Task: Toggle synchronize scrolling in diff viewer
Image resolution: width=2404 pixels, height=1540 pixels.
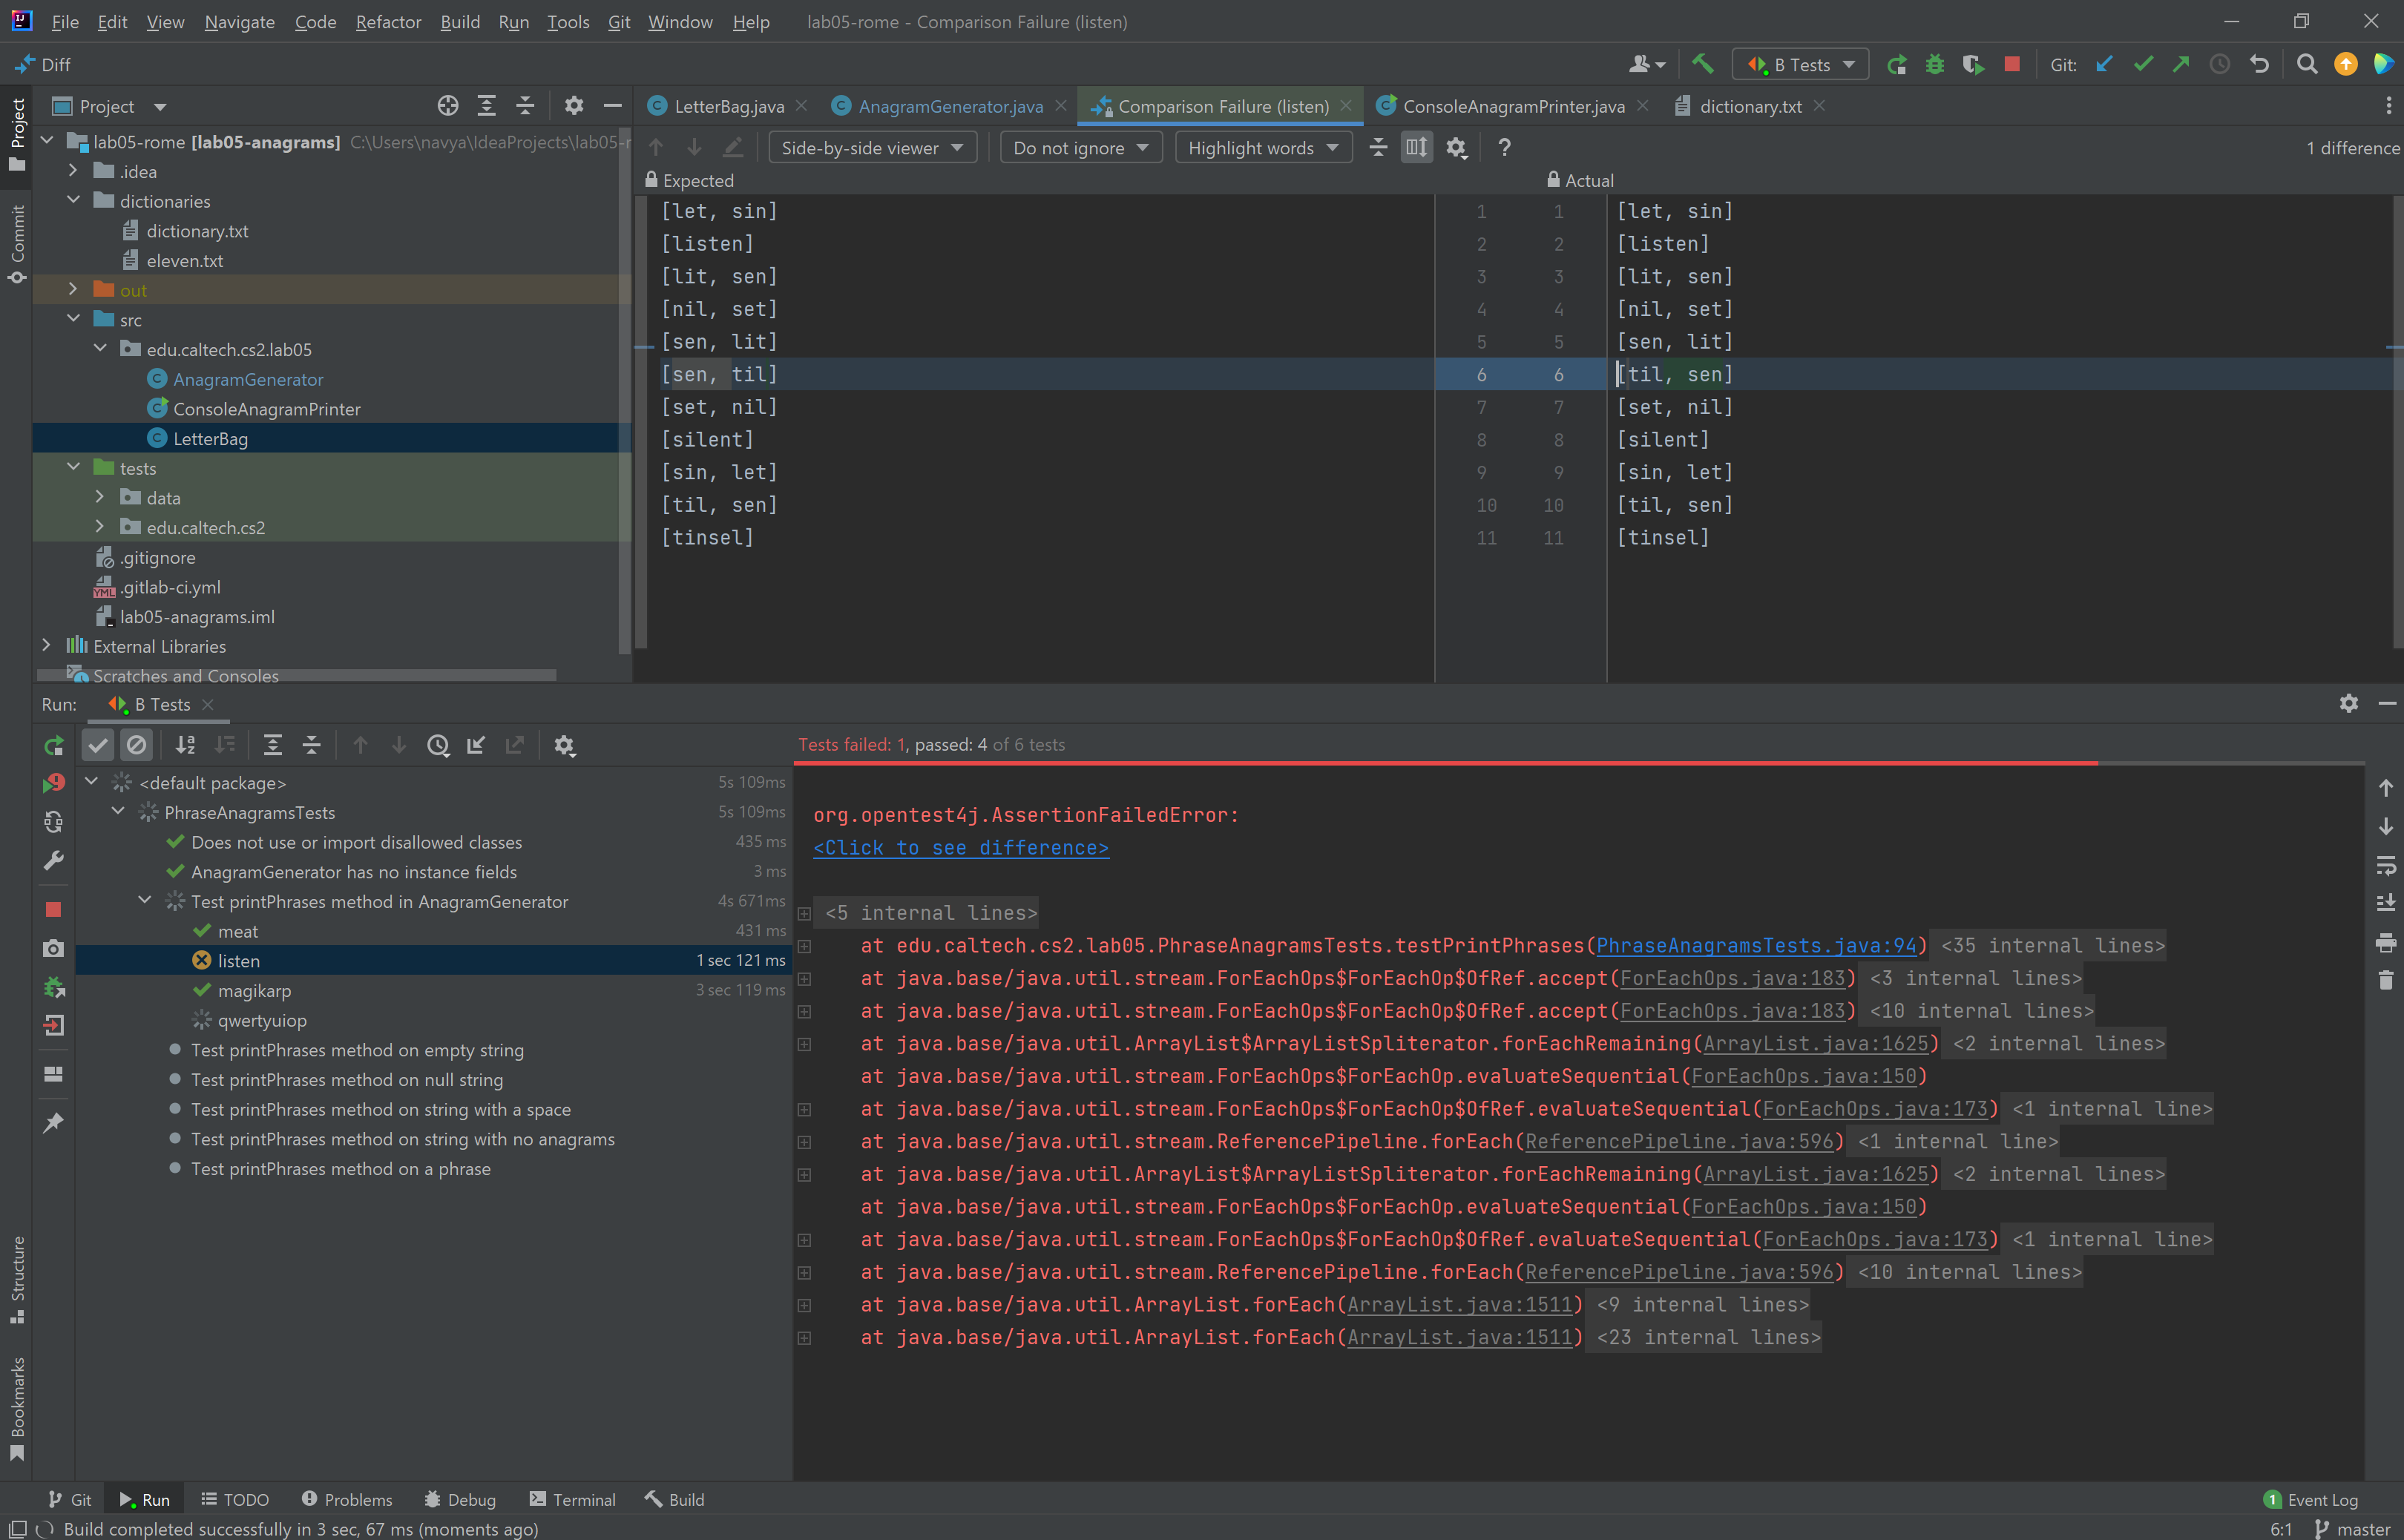Action: [1417, 148]
